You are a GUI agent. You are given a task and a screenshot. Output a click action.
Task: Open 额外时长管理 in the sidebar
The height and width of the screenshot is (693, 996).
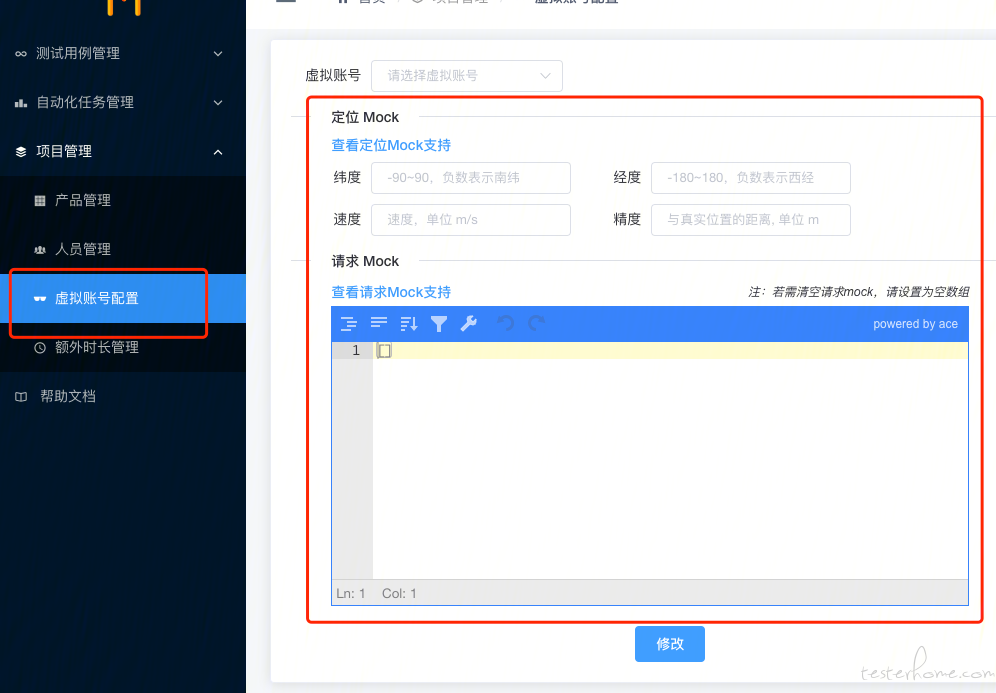pyautogui.click(x=123, y=347)
